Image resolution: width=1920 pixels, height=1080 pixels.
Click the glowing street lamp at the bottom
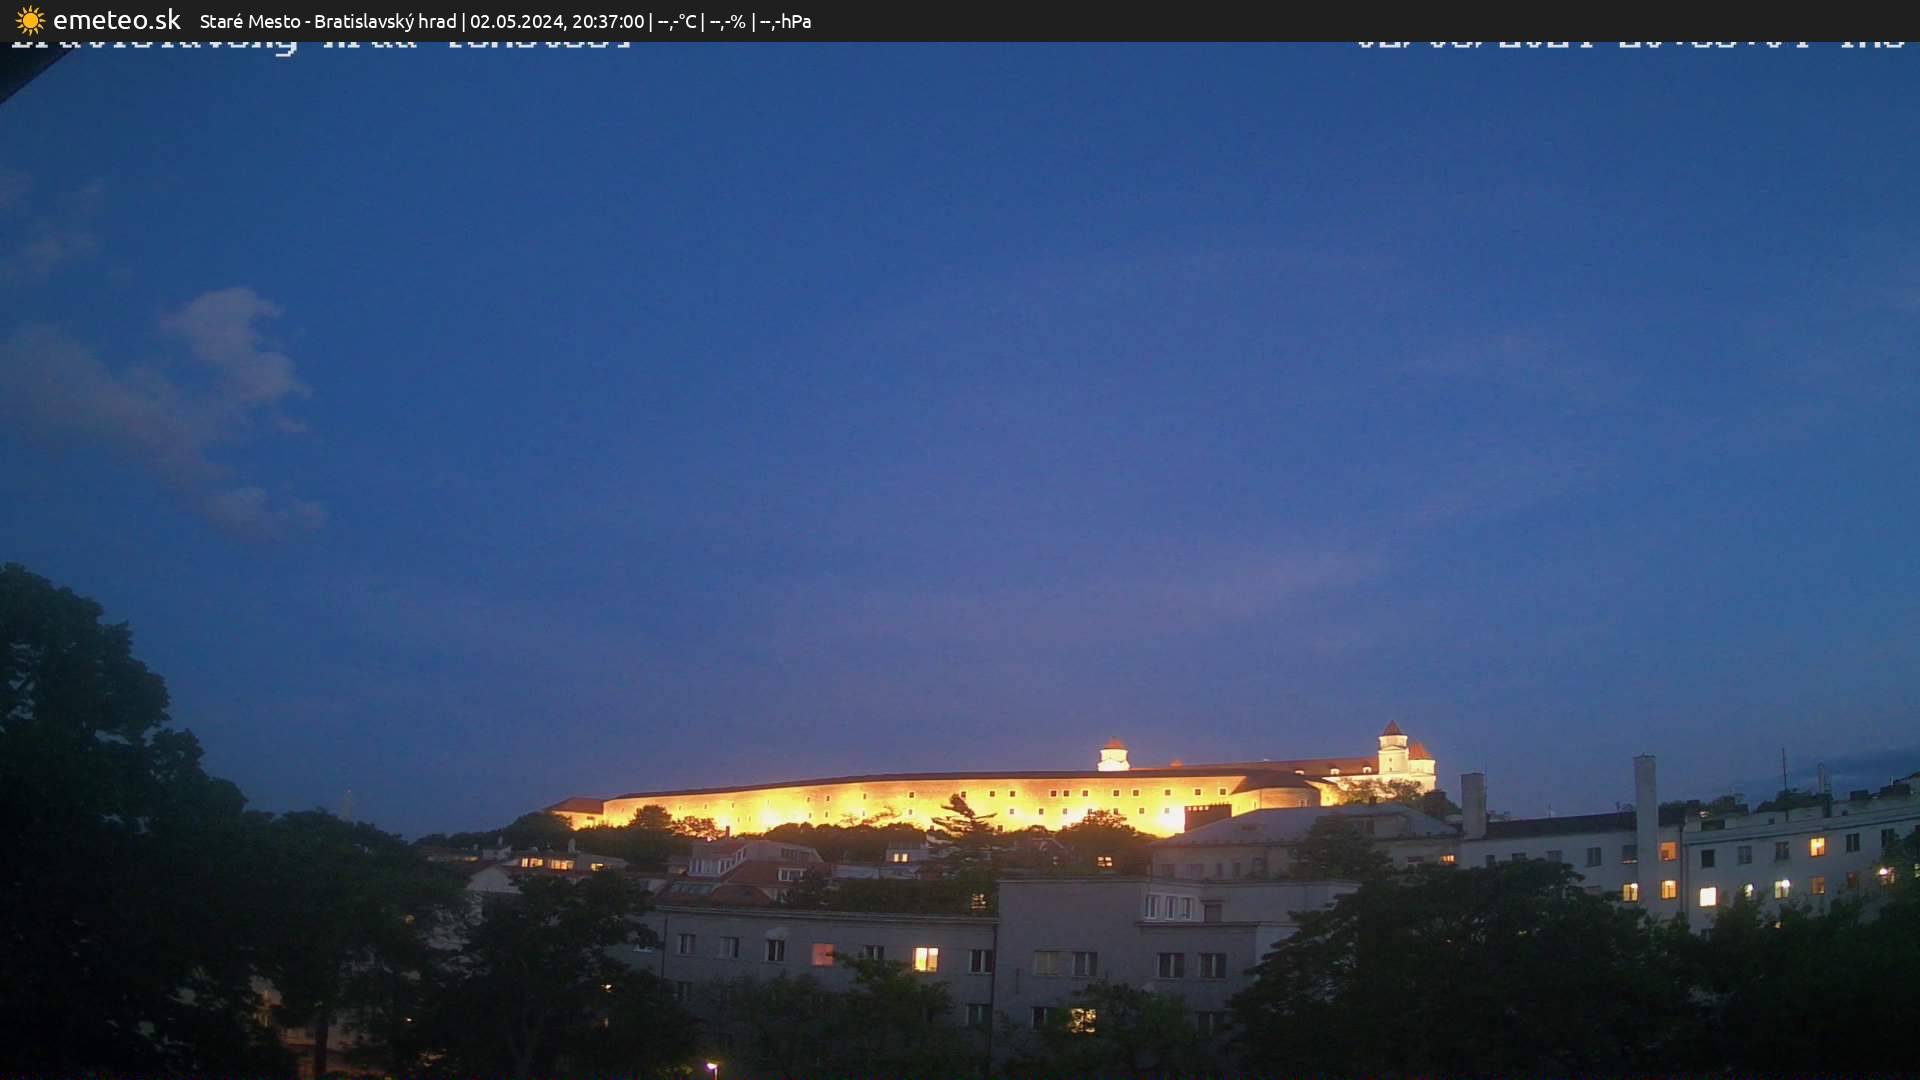coord(712,1066)
